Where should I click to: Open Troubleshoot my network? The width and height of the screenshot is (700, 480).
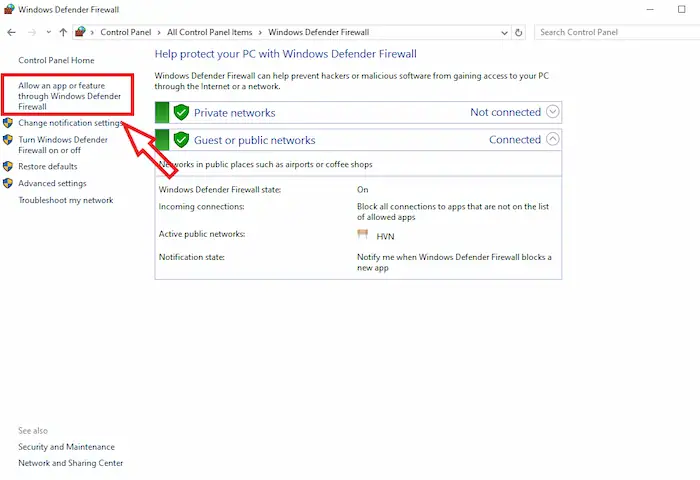[x=66, y=200]
